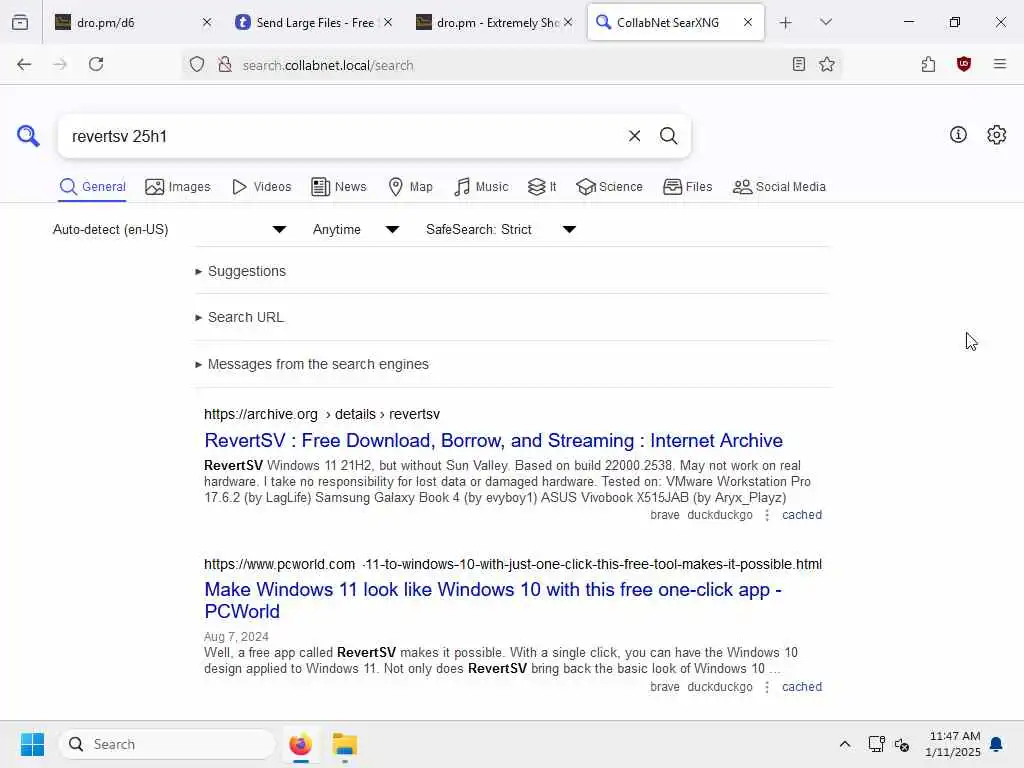Open more options for archive.org result
Screen dimensions: 1024x768
tap(767, 515)
